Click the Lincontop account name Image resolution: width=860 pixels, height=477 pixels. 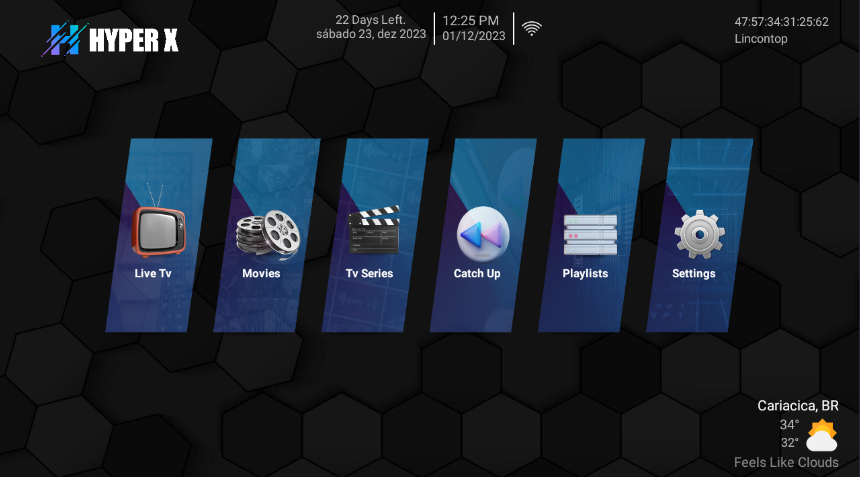(760, 39)
